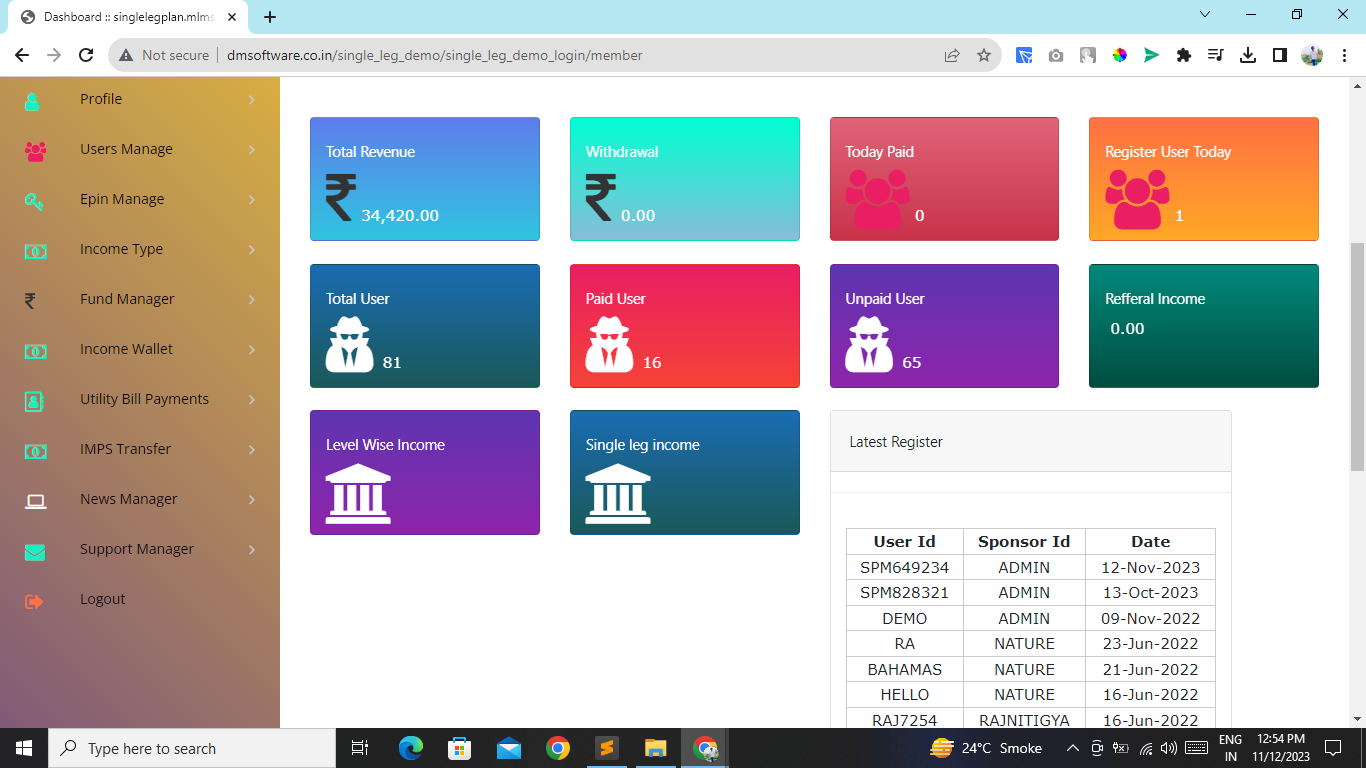Click the people icon in Register User Today card

1136,198
